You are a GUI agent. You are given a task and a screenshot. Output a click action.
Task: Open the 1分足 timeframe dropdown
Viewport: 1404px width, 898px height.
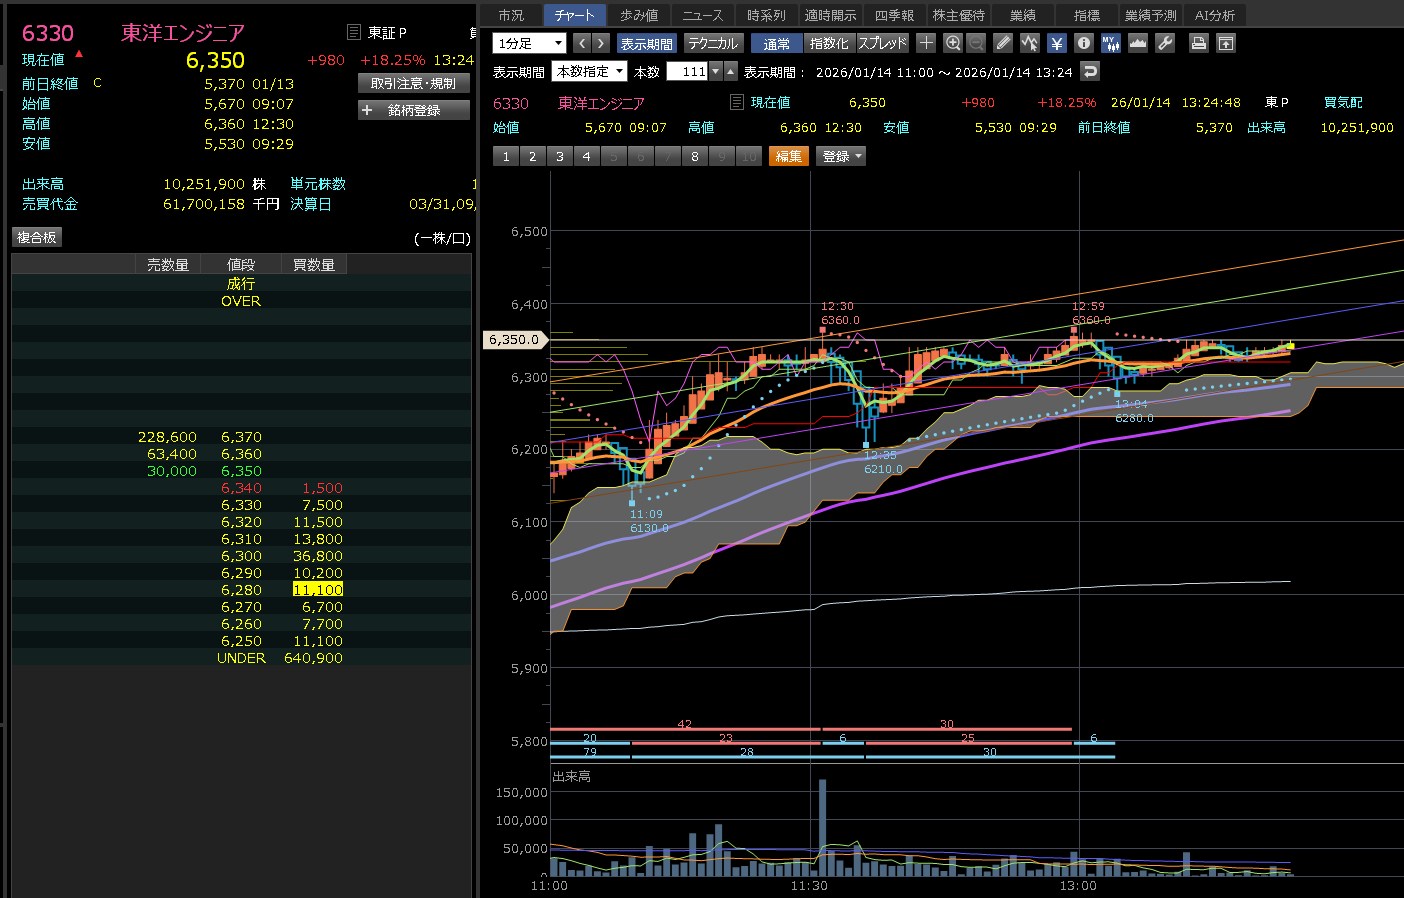coord(529,43)
